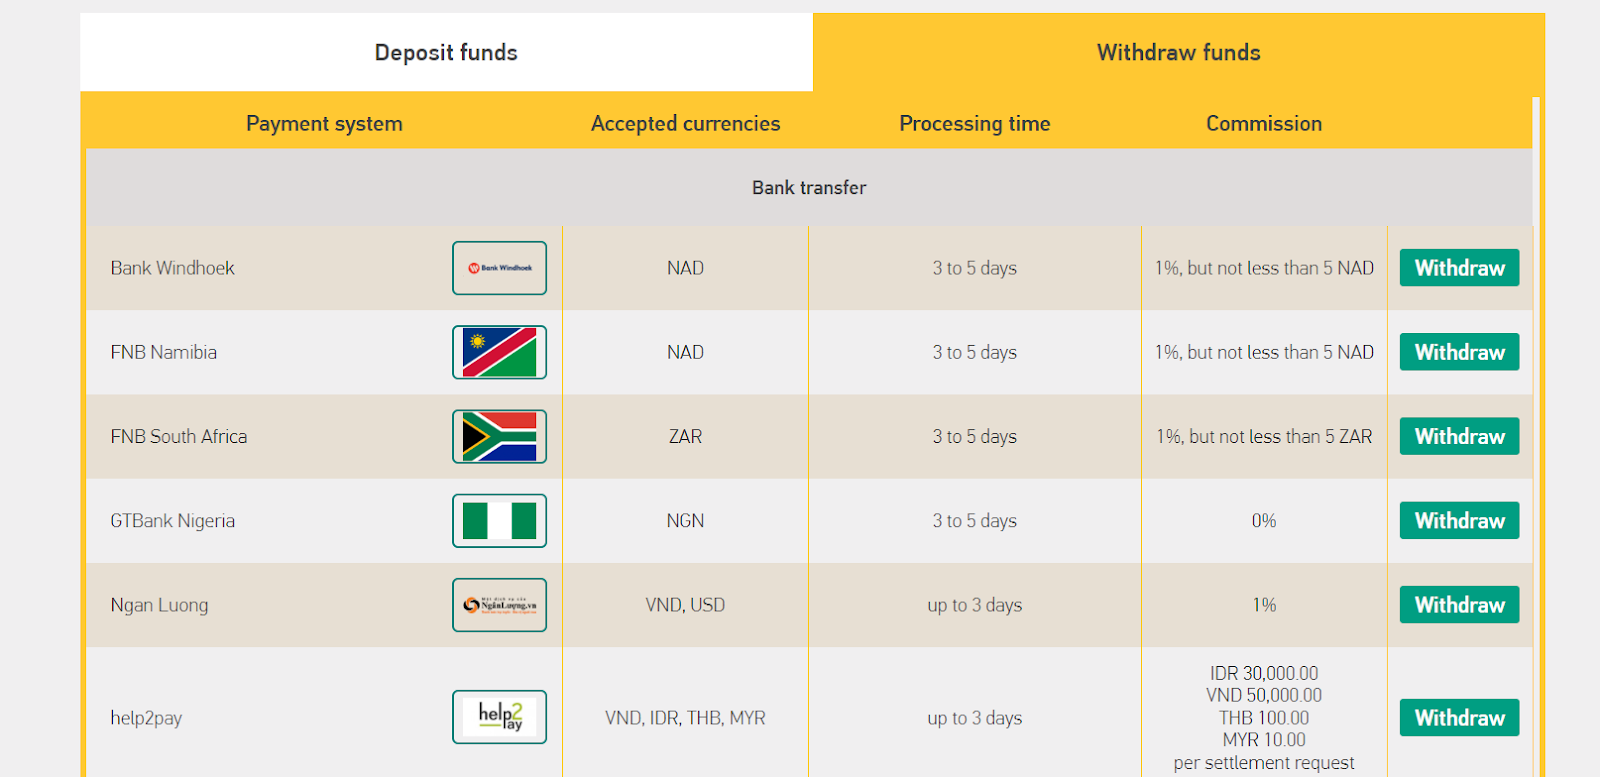Withdraw through GTBank Nigeria

(1459, 521)
